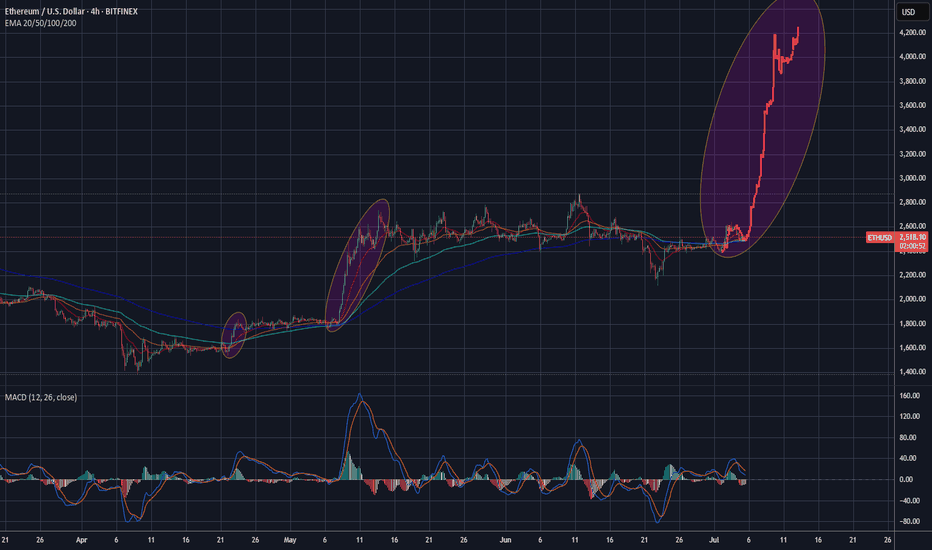Viewport: 932px width, 550px height.
Task: Click the 2,600.00 price axis label
Action: point(912,226)
